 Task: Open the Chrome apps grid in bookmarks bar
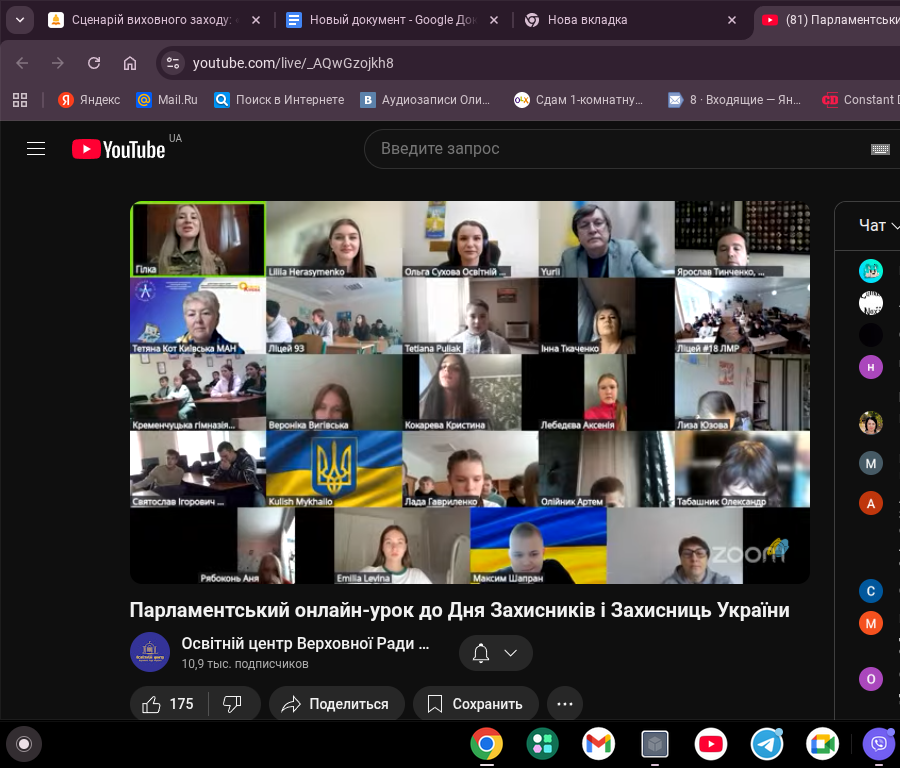20,100
